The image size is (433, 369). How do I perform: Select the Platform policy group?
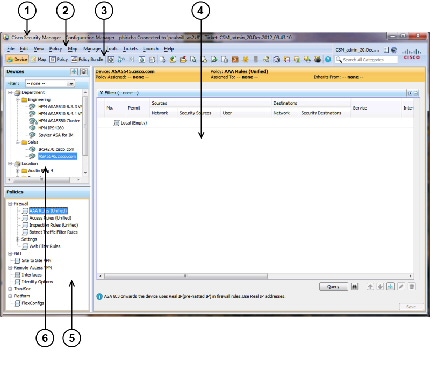point(22,296)
